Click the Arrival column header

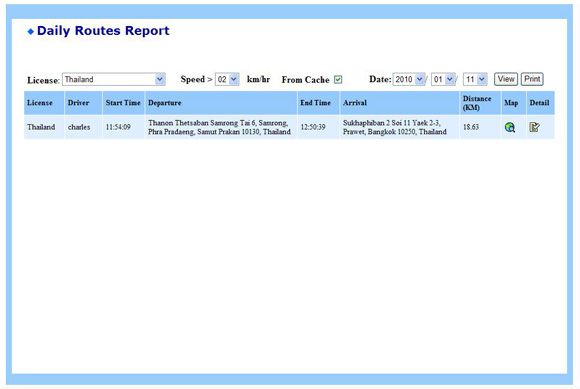pyautogui.click(x=399, y=103)
